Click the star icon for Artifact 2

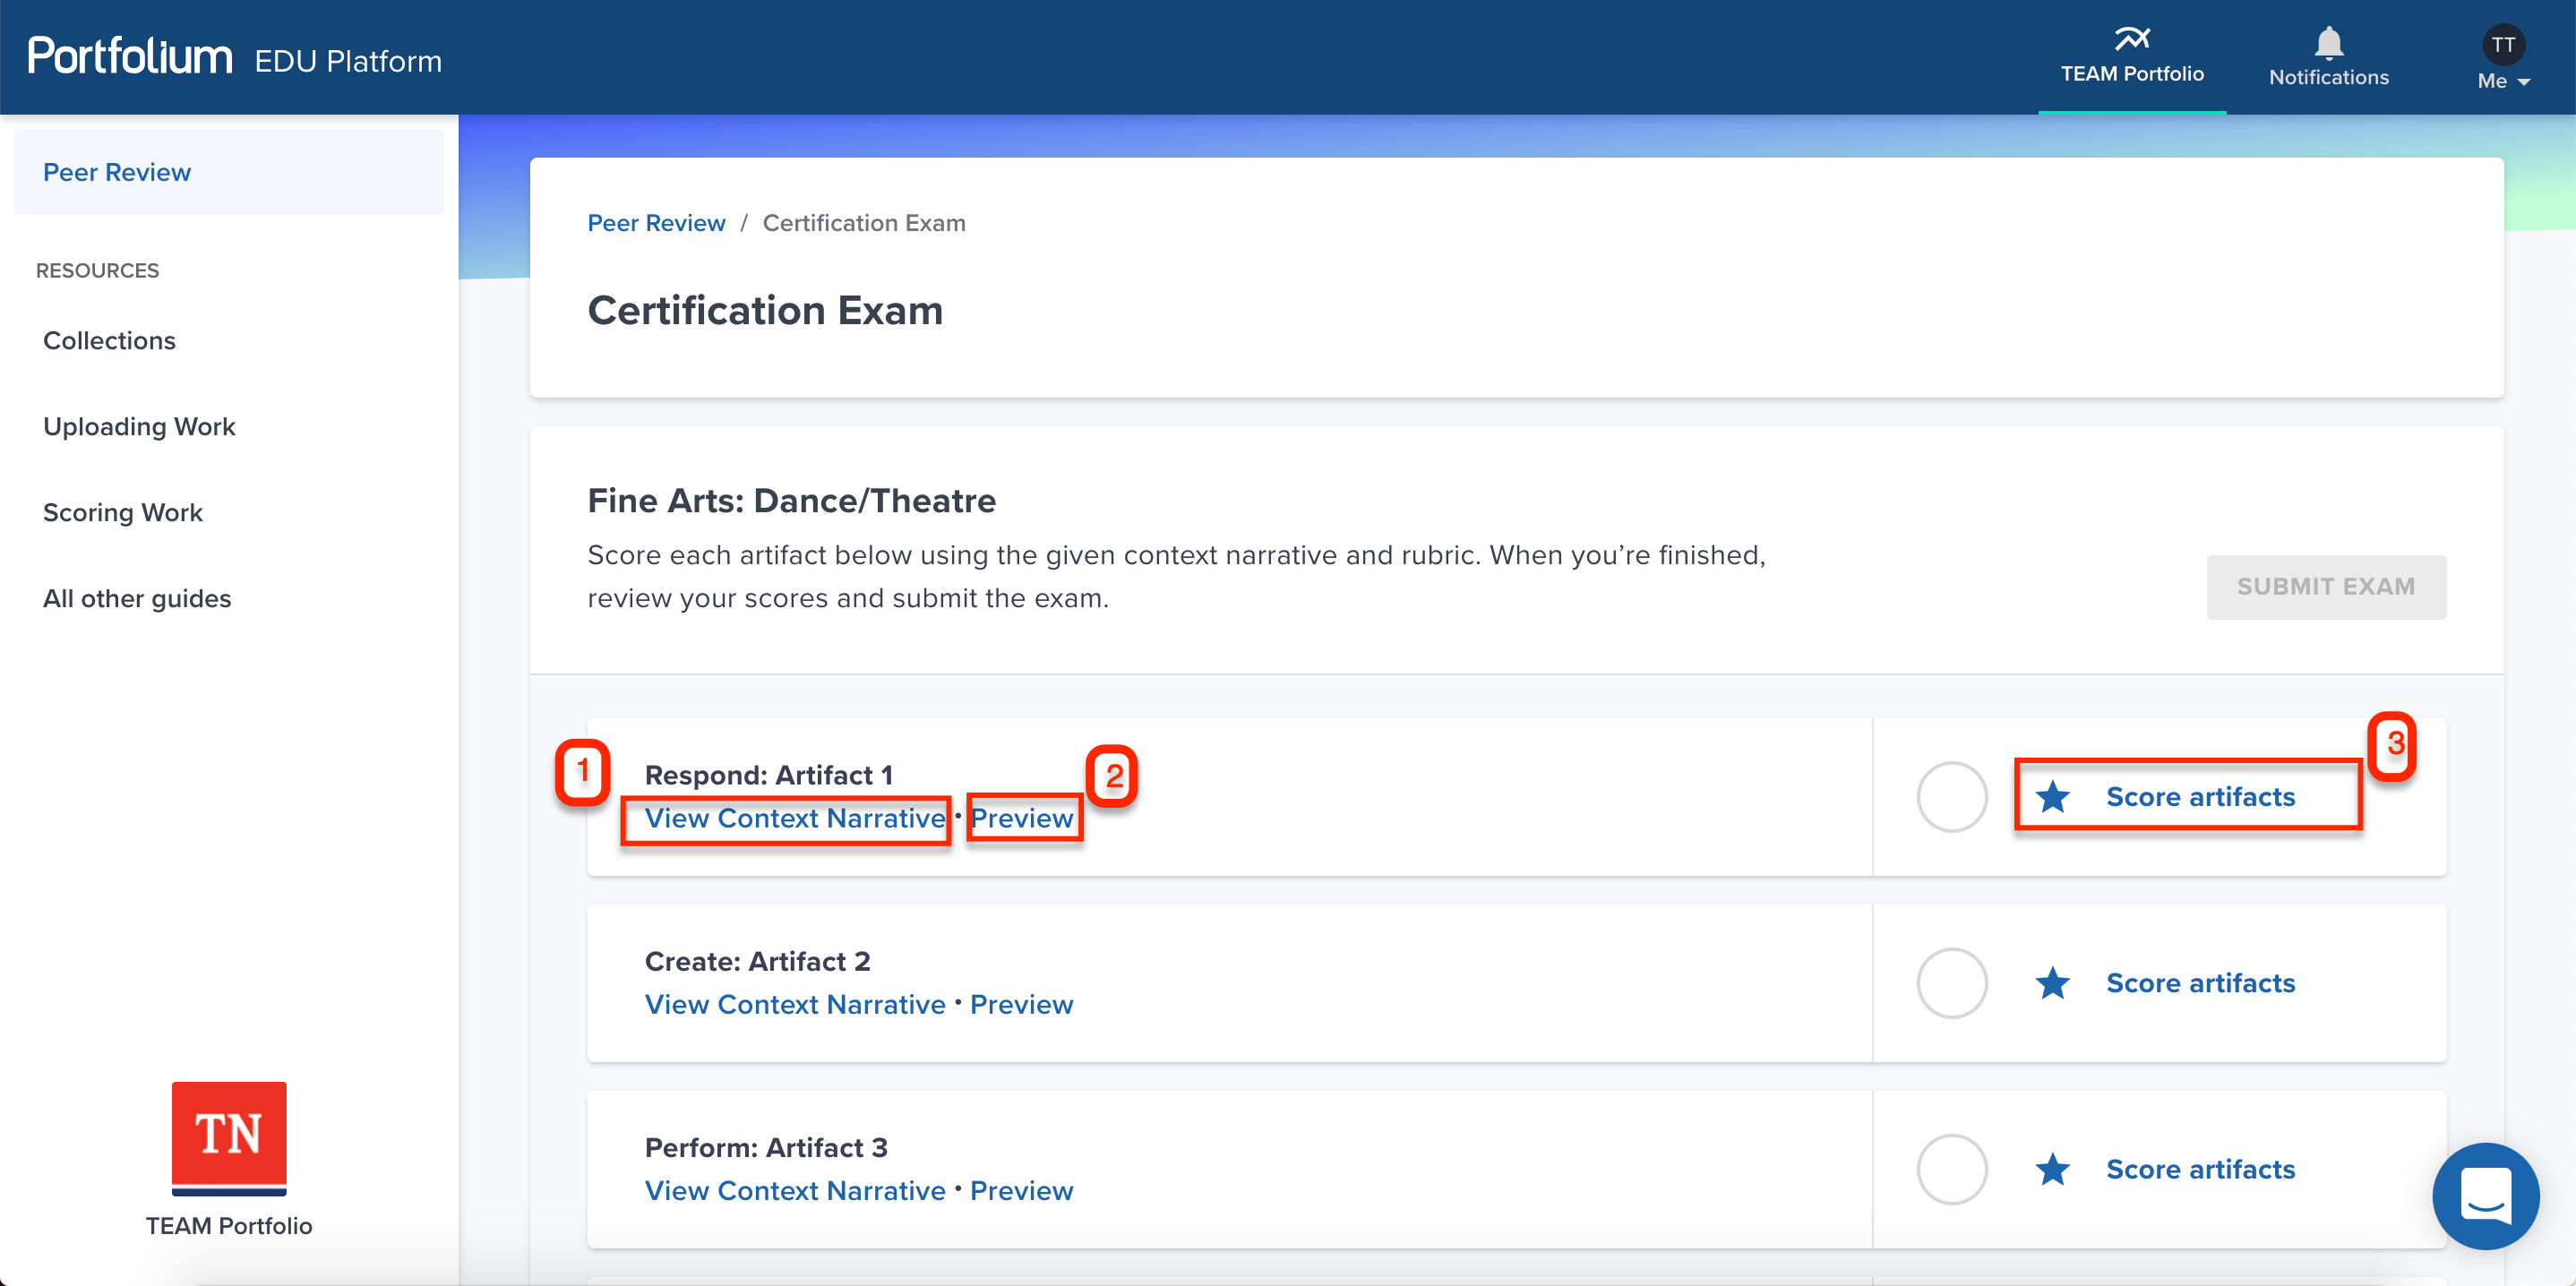click(2052, 983)
